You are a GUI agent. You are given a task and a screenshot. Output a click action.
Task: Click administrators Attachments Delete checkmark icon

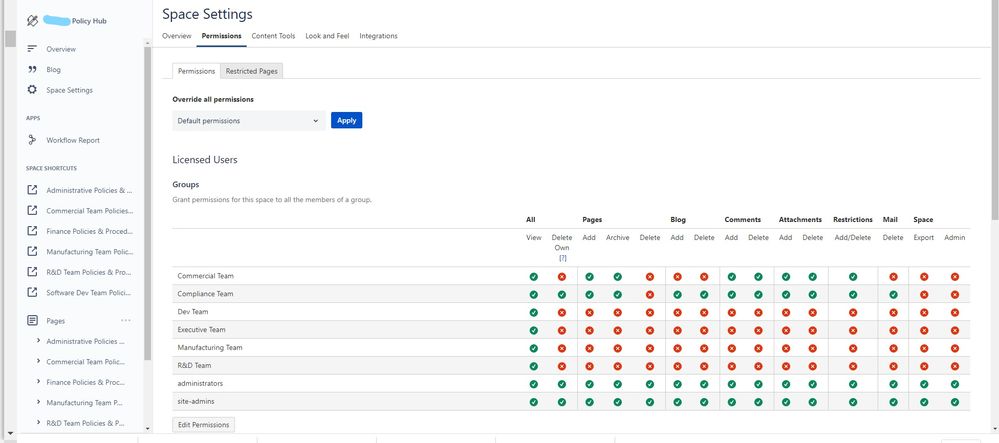[812, 384]
